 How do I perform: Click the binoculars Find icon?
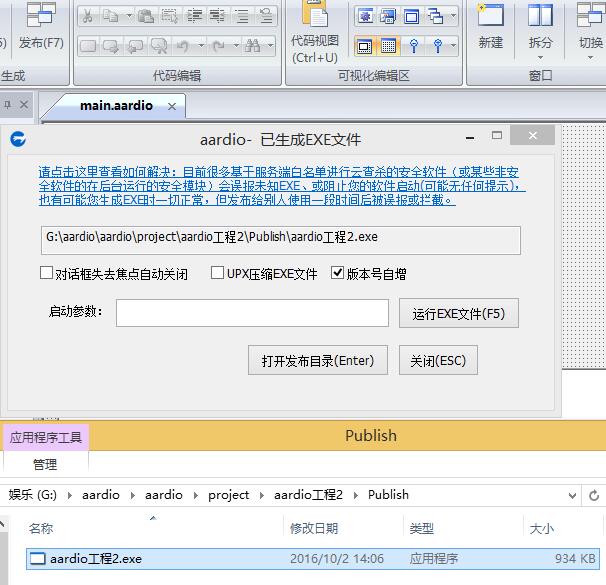[x=253, y=46]
